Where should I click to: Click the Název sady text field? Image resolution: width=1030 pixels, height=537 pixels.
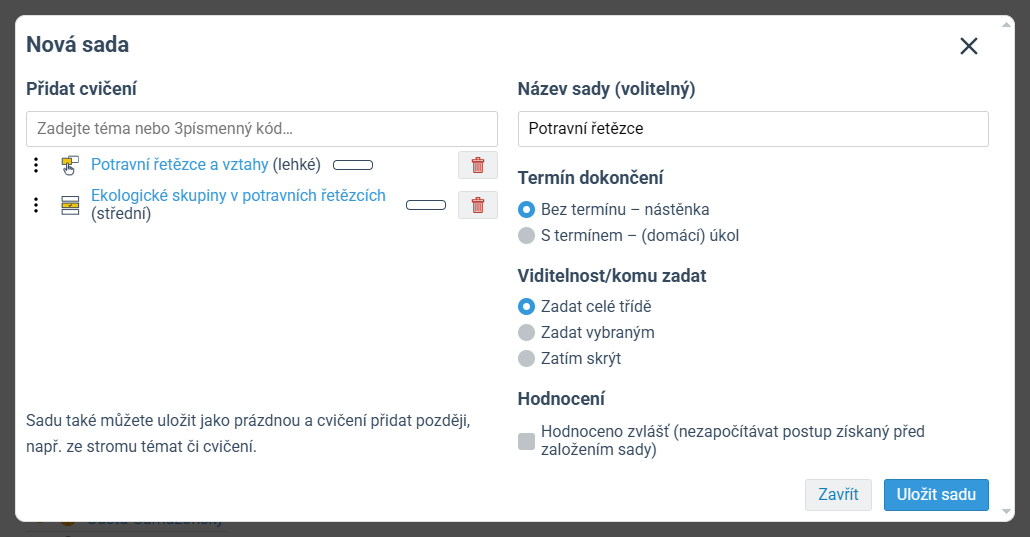point(753,129)
